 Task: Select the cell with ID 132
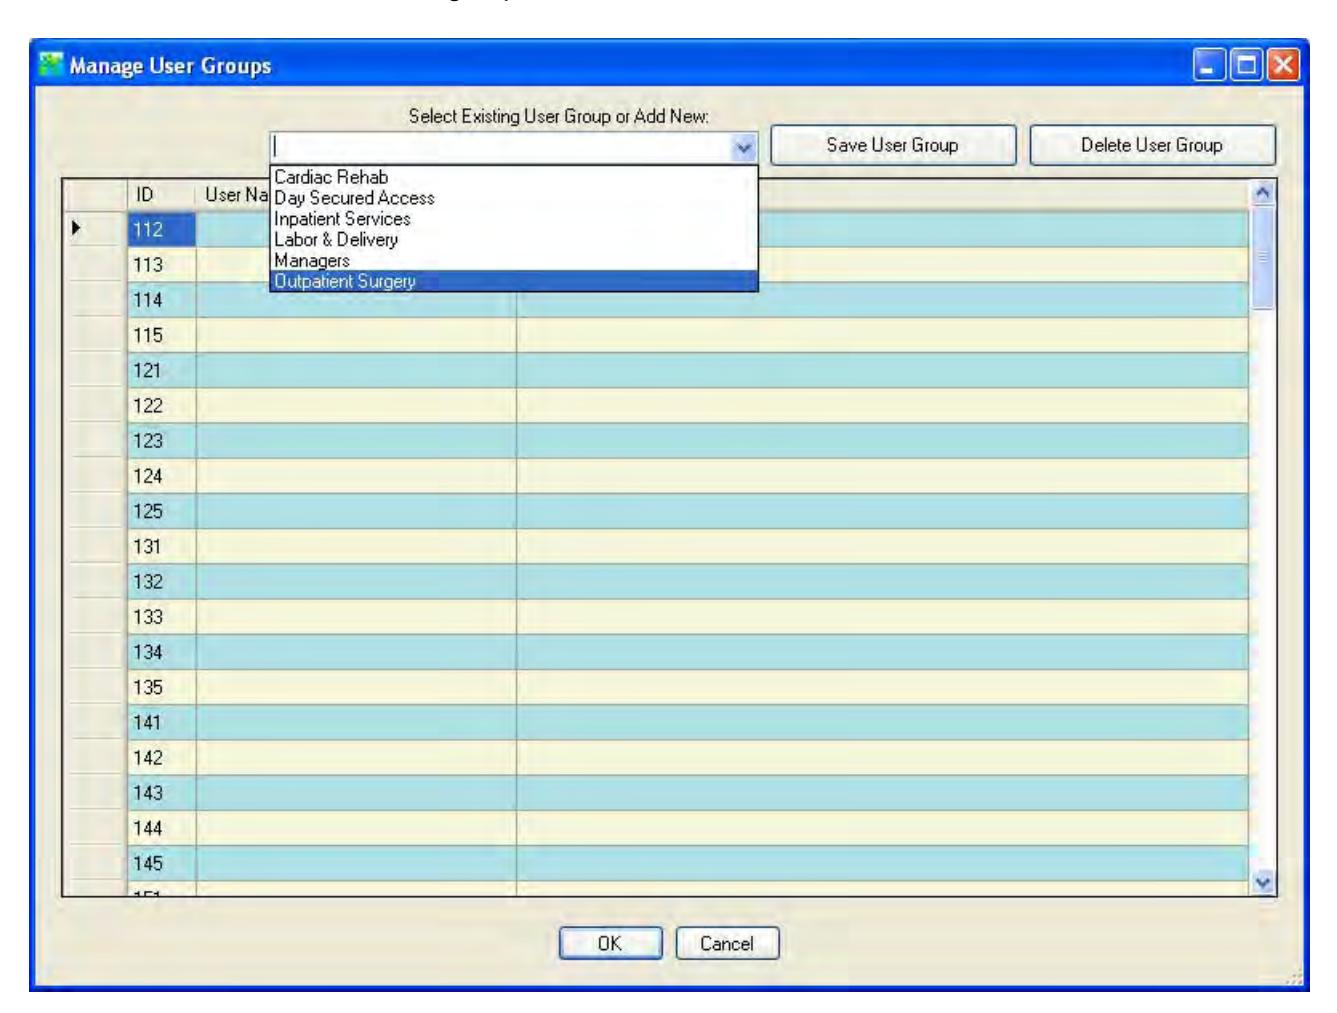coord(162,581)
